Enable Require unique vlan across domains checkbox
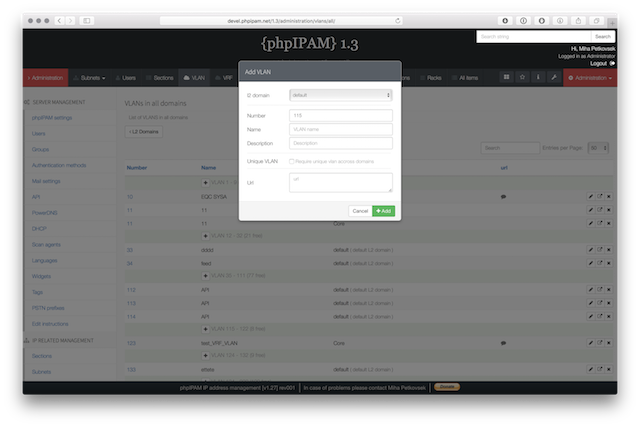640x427 pixels. coord(291,161)
